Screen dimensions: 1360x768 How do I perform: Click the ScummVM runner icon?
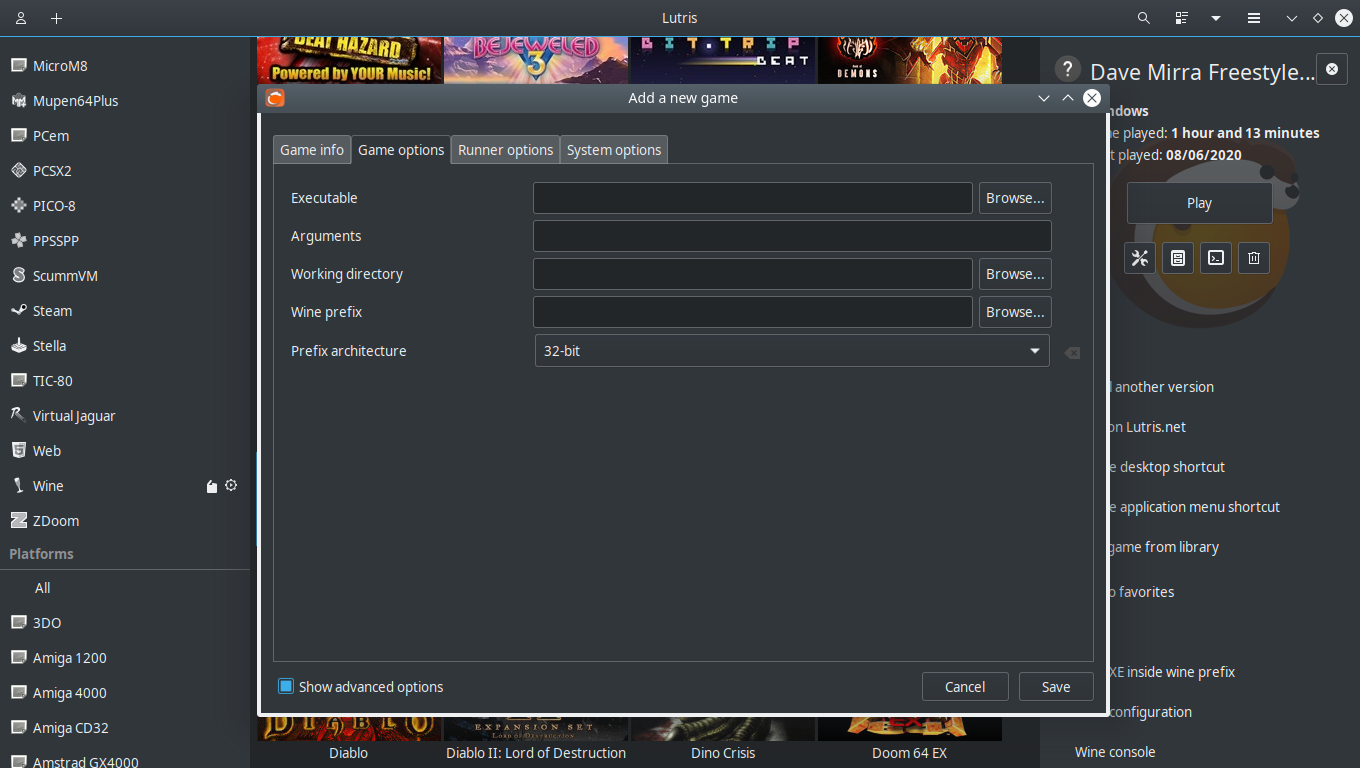(x=18, y=276)
